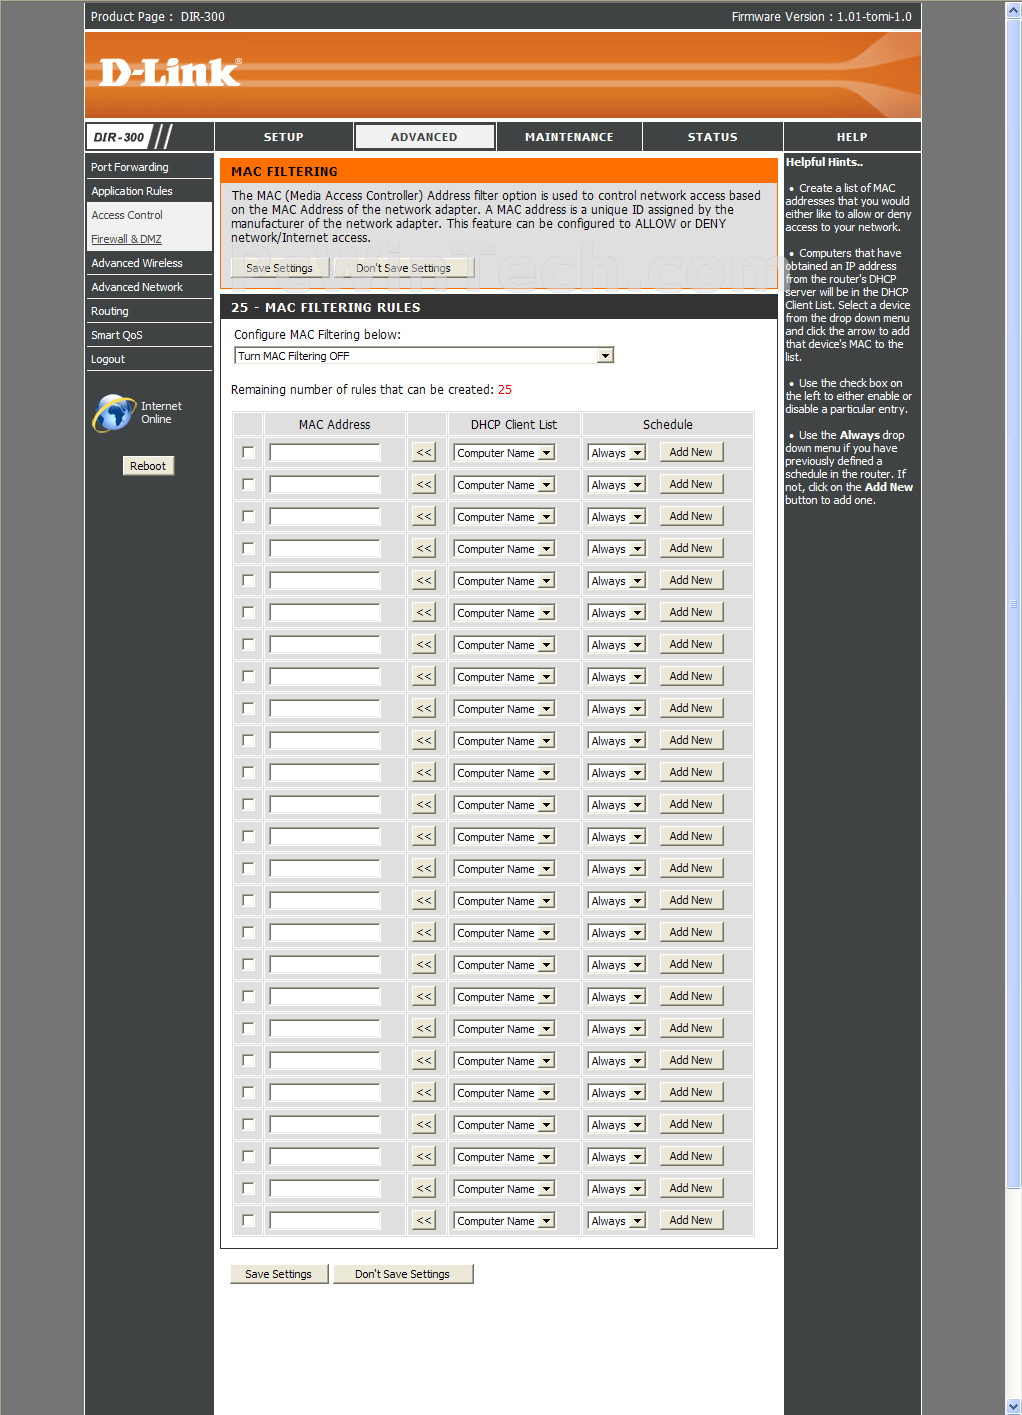Go to Advanced Network settings
The image size is (1022, 1415).
pyautogui.click(x=137, y=287)
